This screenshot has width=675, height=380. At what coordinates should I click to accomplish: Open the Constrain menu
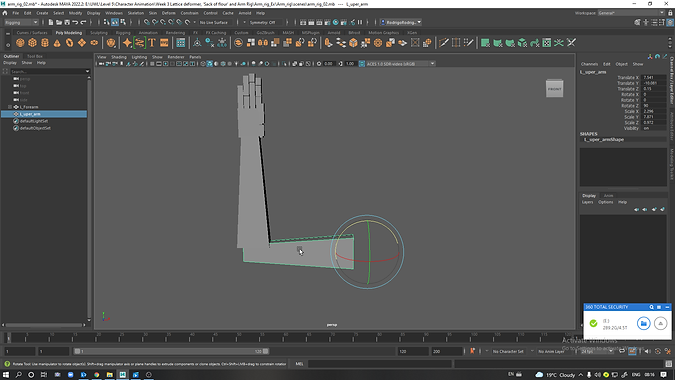[x=189, y=13]
